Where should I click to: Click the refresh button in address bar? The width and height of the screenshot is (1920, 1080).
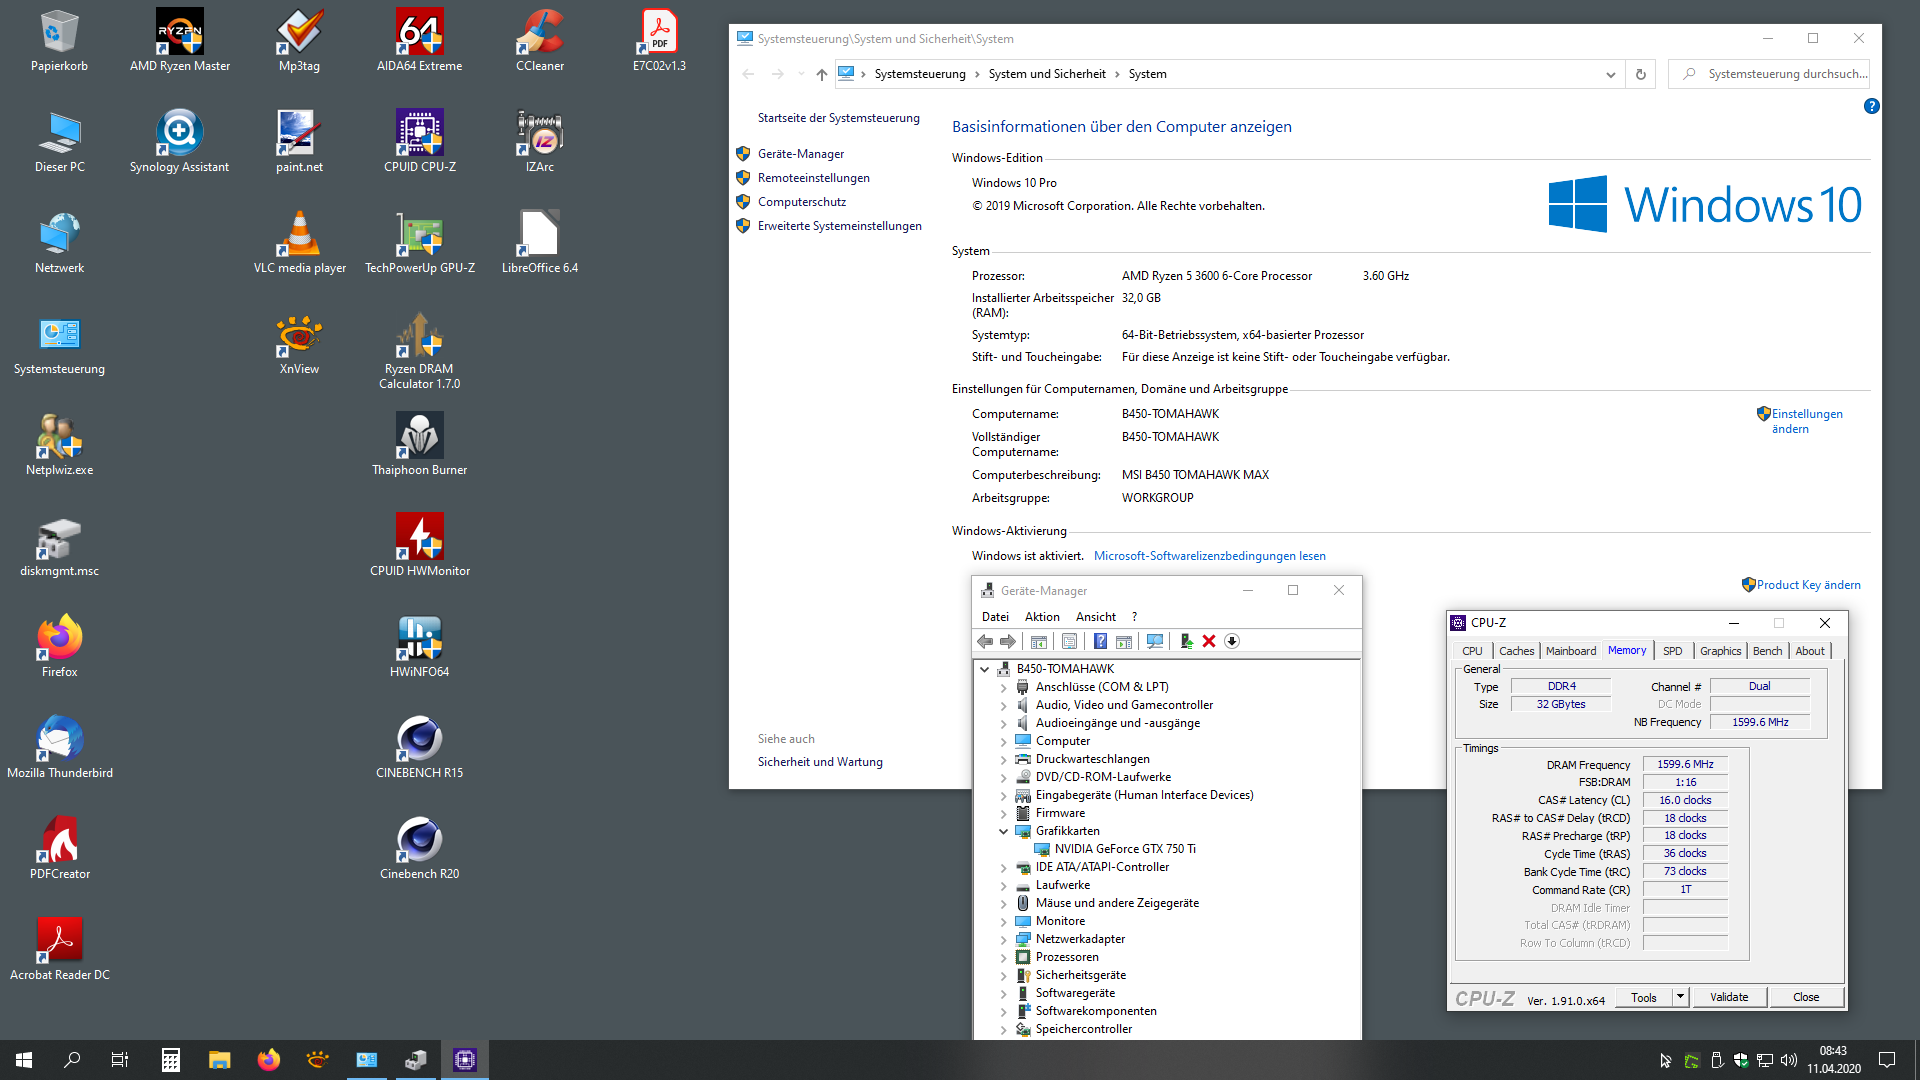[x=1640, y=74]
